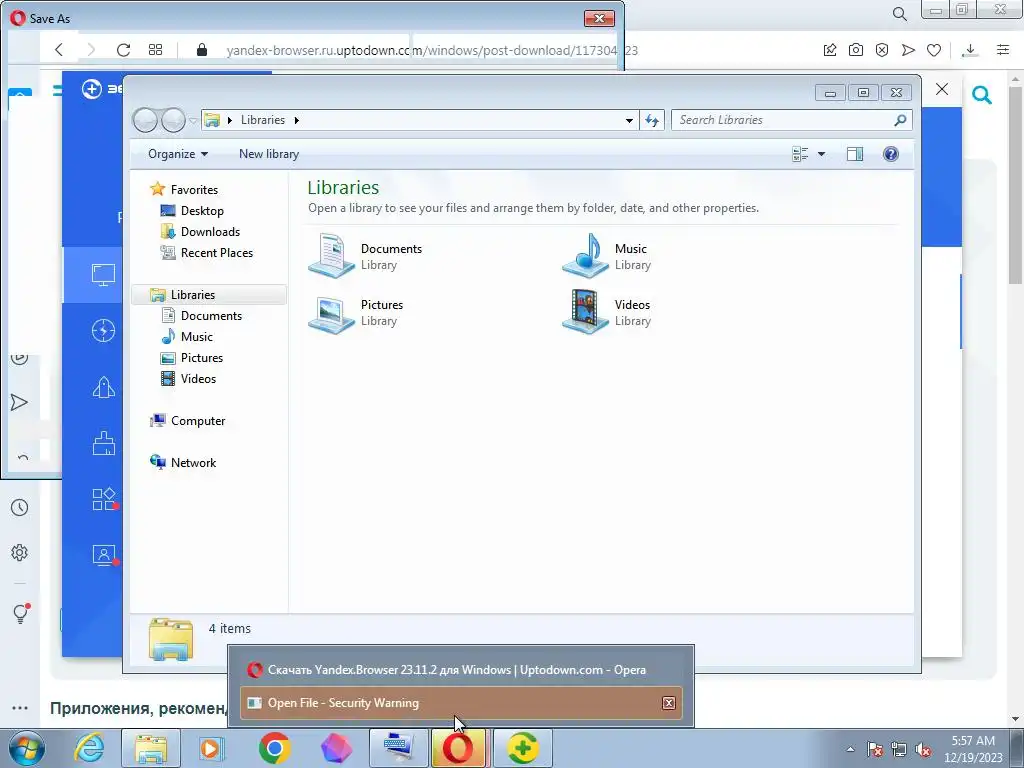Open the Organize menu
1024x768 pixels.
pyautogui.click(x=178, y=154)
